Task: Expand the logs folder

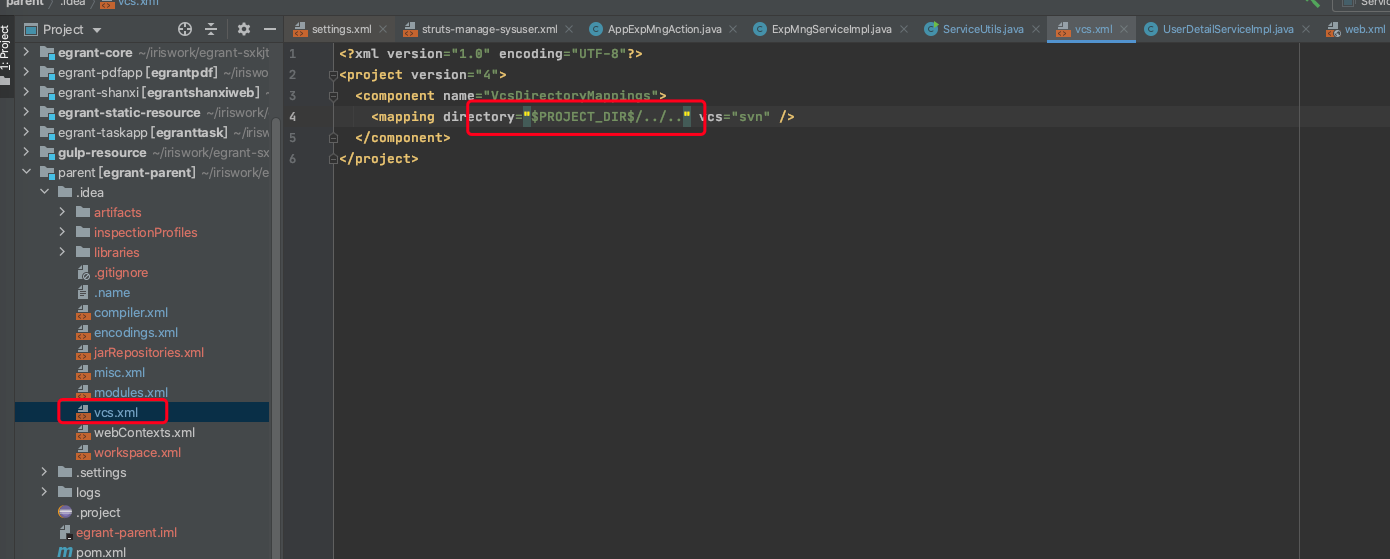Action: coord(44,492)
